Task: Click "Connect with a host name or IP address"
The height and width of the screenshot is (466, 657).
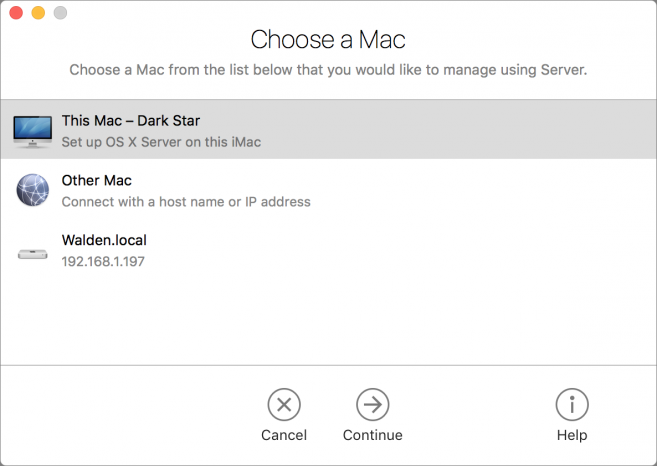Action: coord(186,202)
